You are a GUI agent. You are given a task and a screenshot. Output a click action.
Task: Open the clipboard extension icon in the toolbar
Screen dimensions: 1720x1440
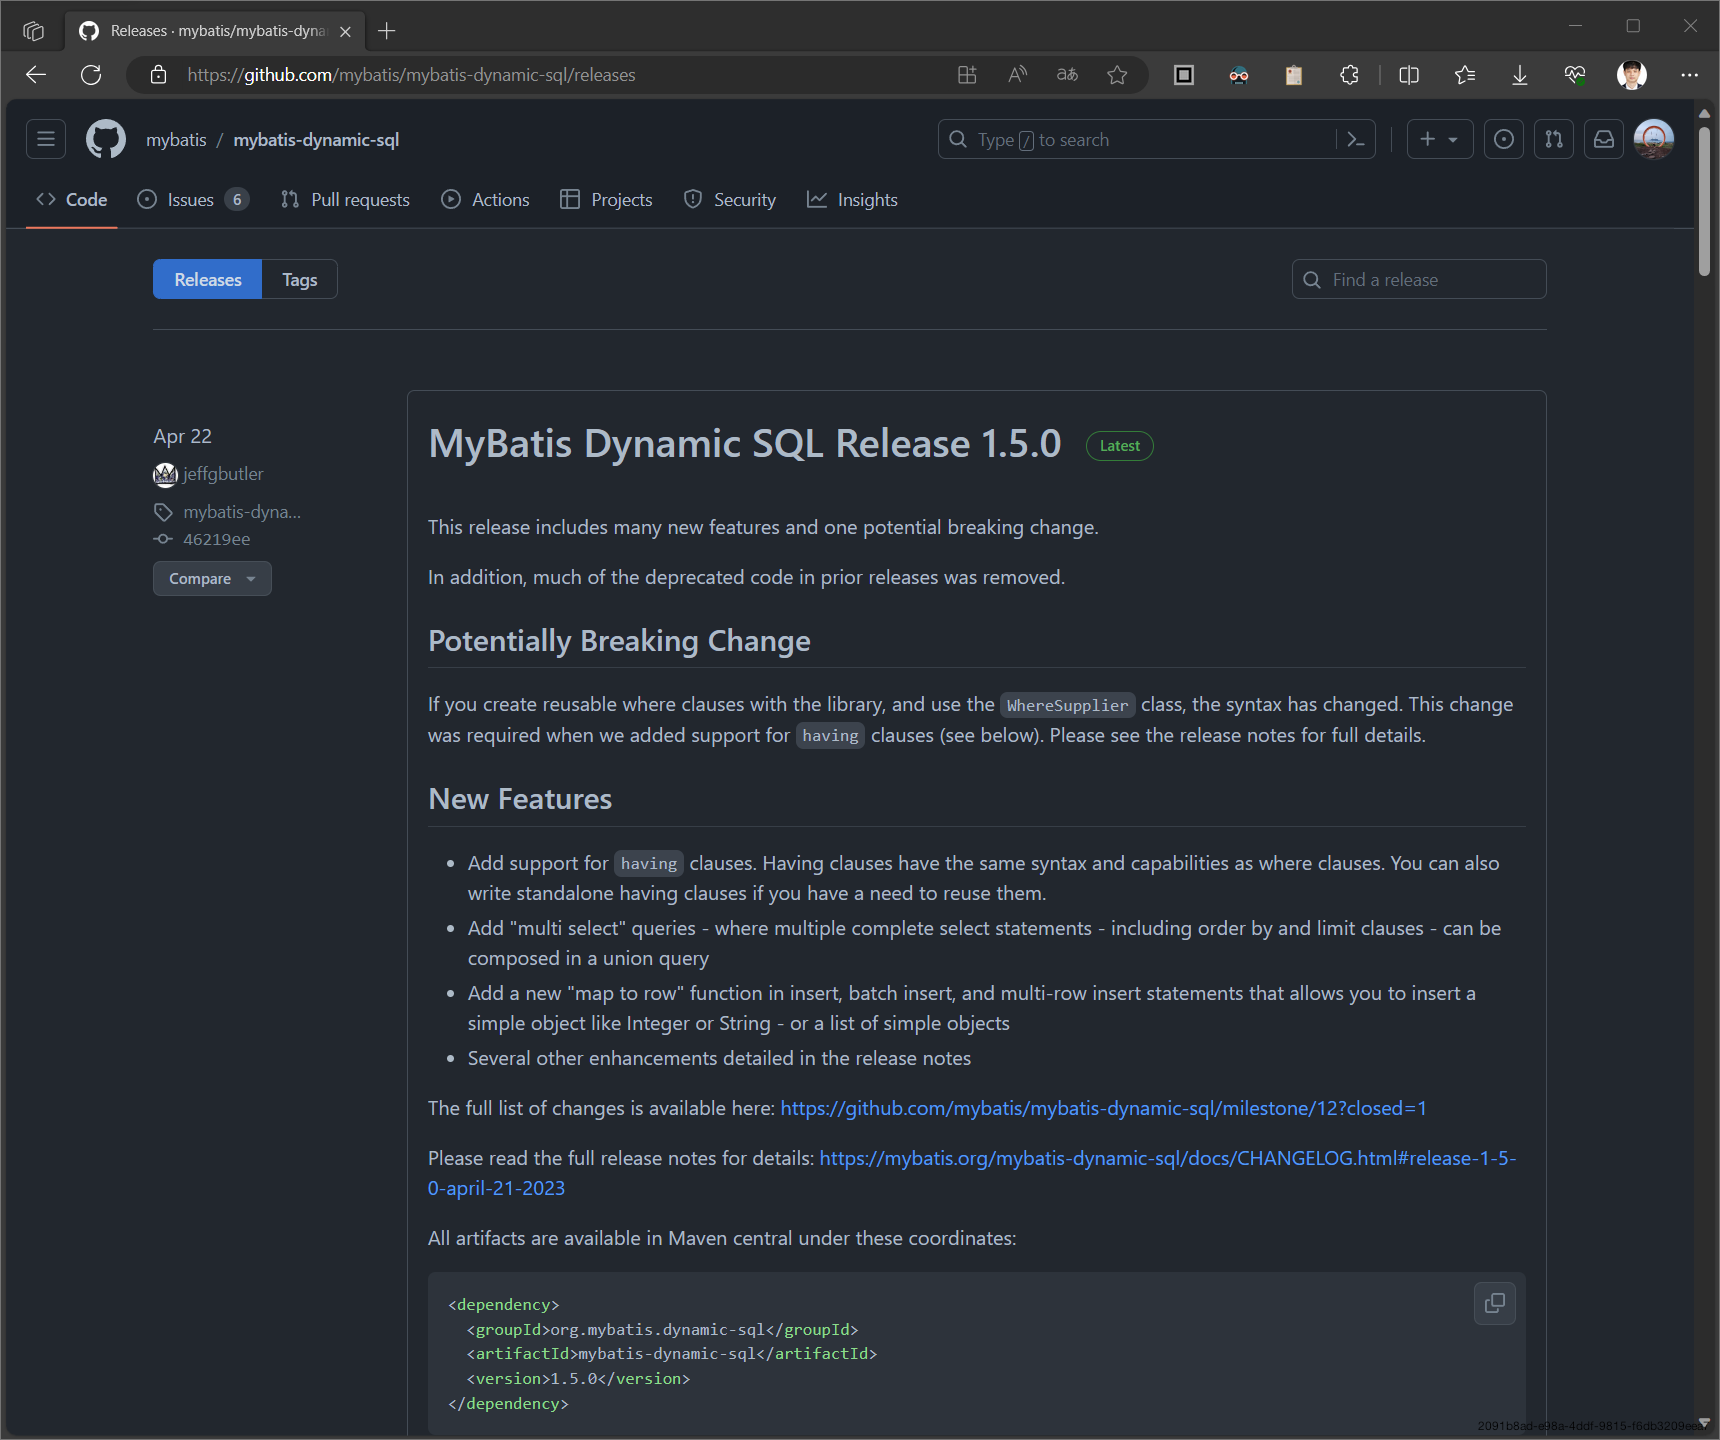click(x=1294, y=75)
